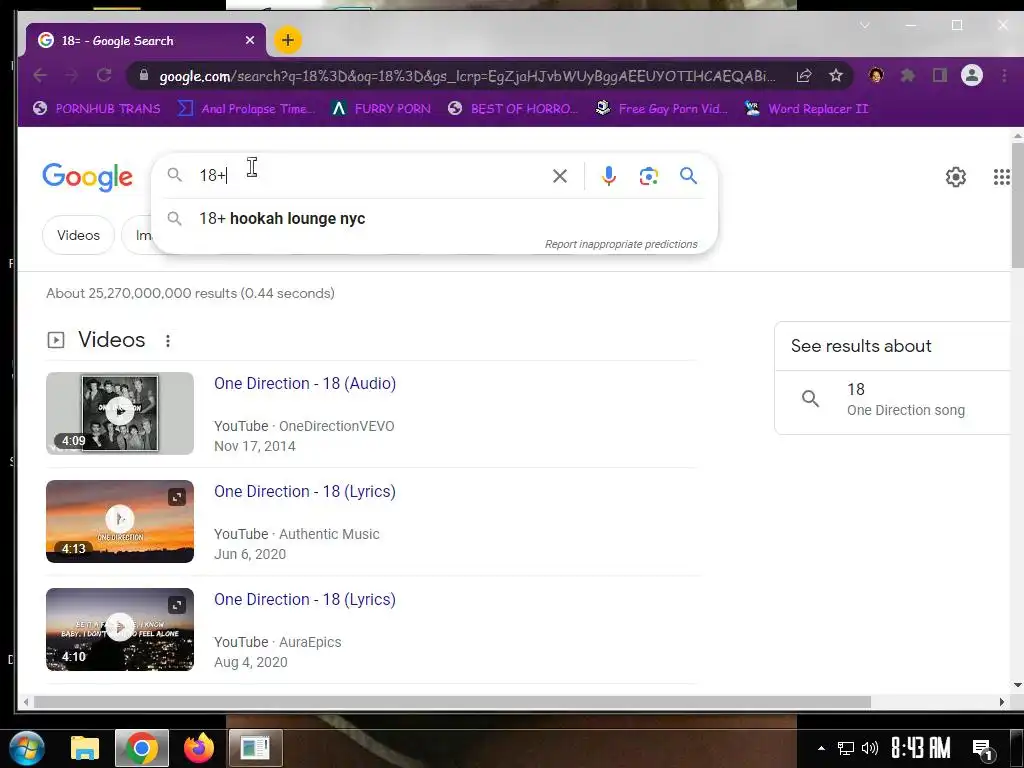The image size is (1024, 768).
Task: Expand preview on the 4:13 thumbnail
Action: [x=177, y=498]
